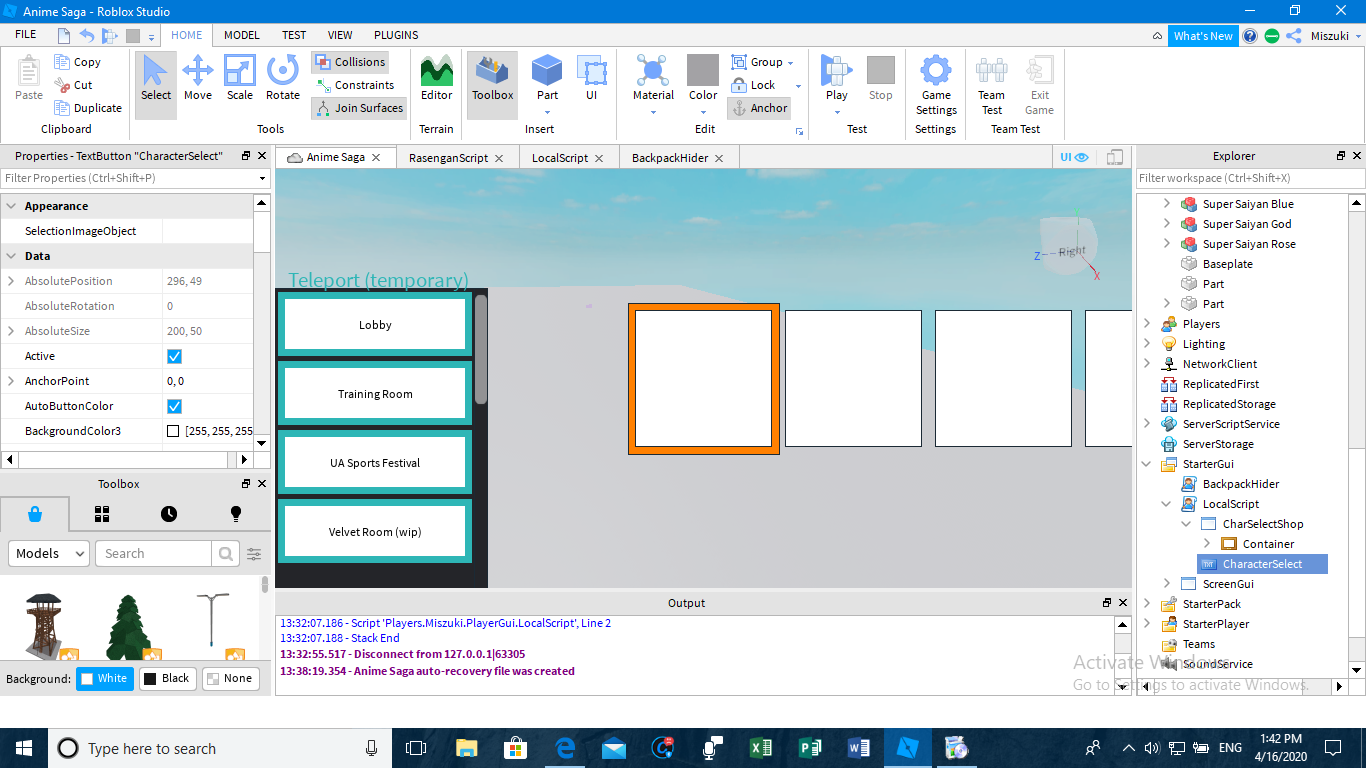Open the Terrain Editor

pyautogui.click(x=436, y=79)
